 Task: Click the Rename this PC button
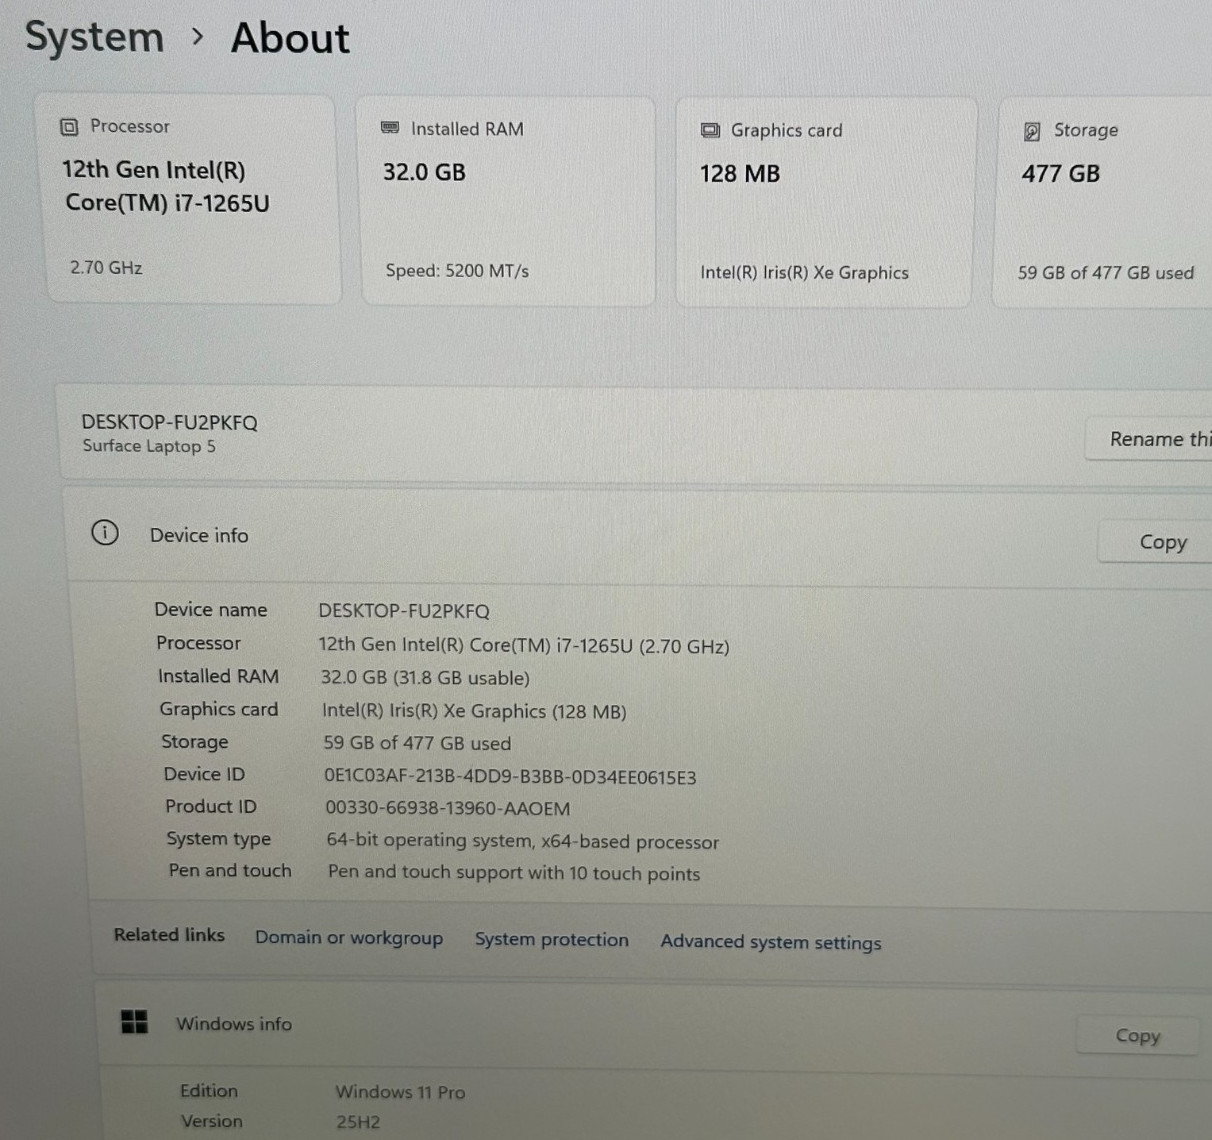(x=1148, y=439)
